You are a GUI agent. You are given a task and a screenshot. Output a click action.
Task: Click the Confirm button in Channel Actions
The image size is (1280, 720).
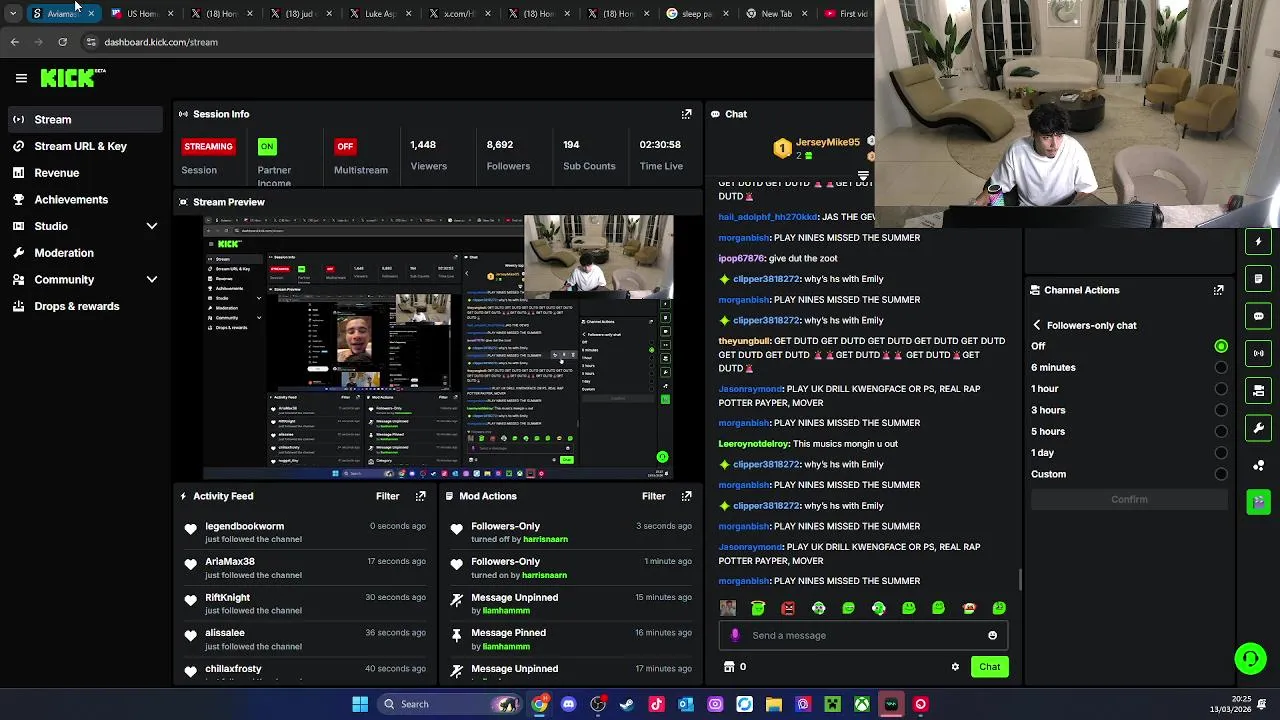coord(1129,499)
